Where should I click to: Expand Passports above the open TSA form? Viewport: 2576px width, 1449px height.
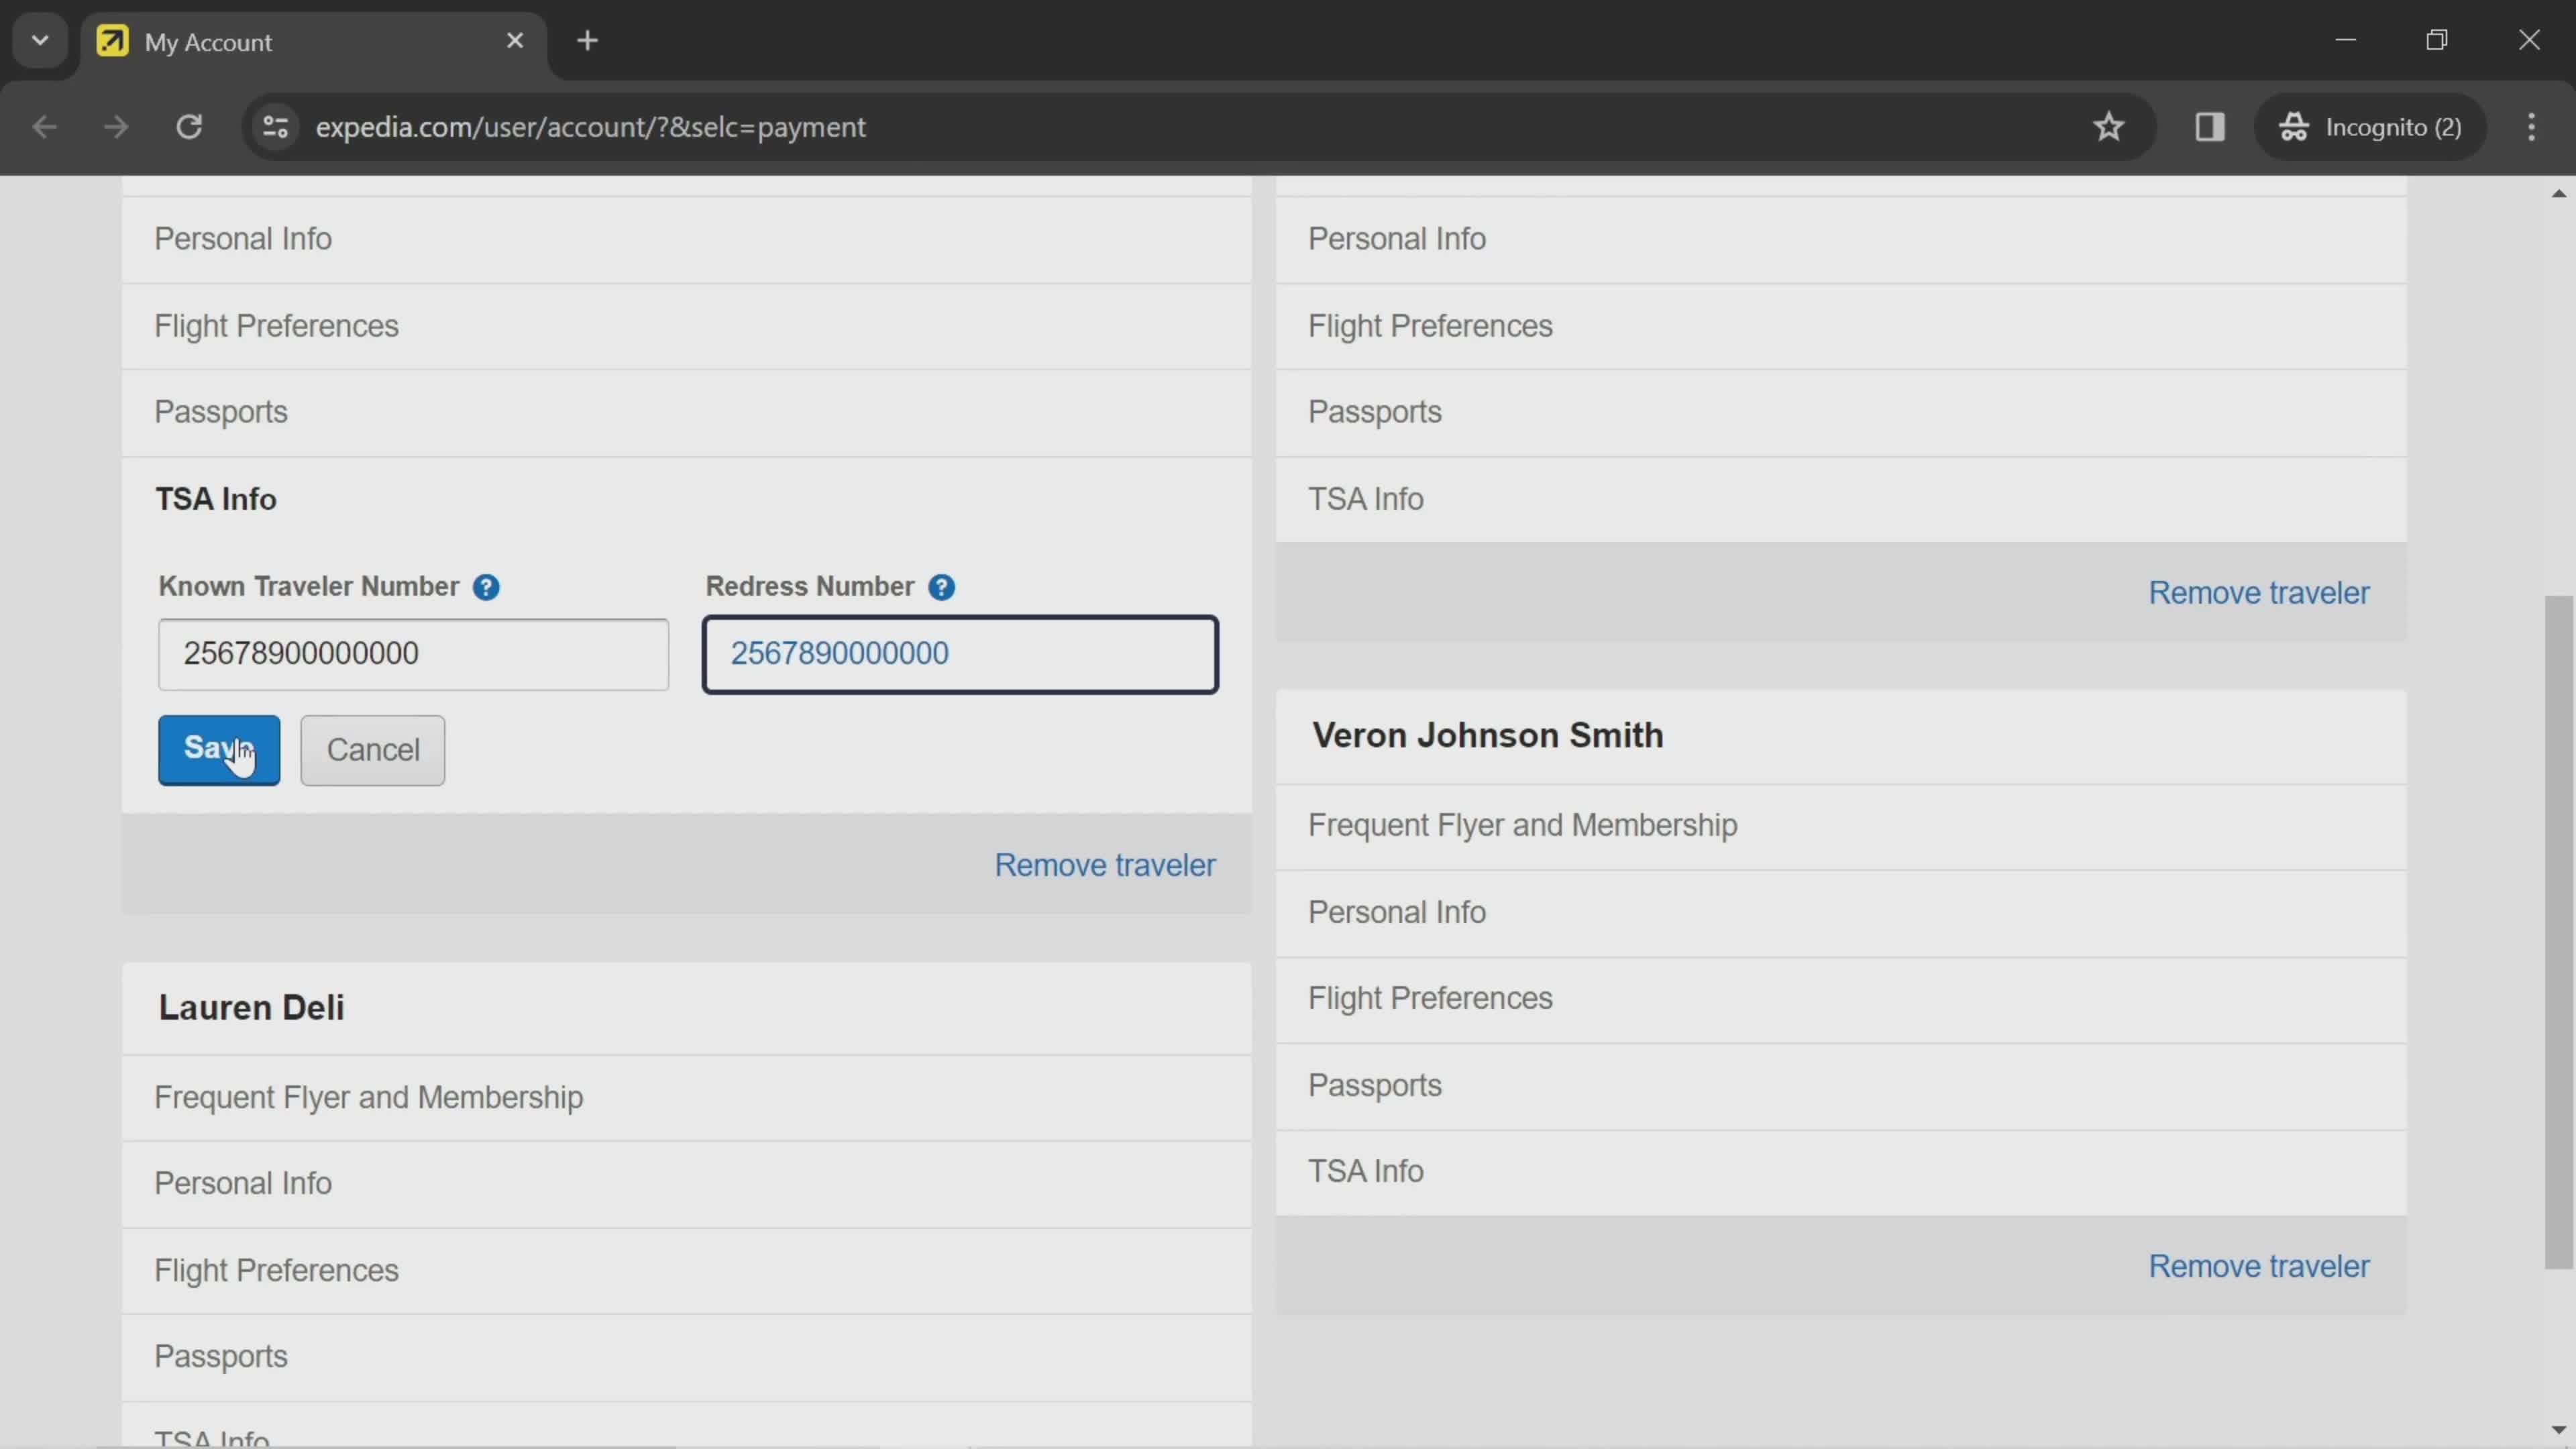coord(686,412)
